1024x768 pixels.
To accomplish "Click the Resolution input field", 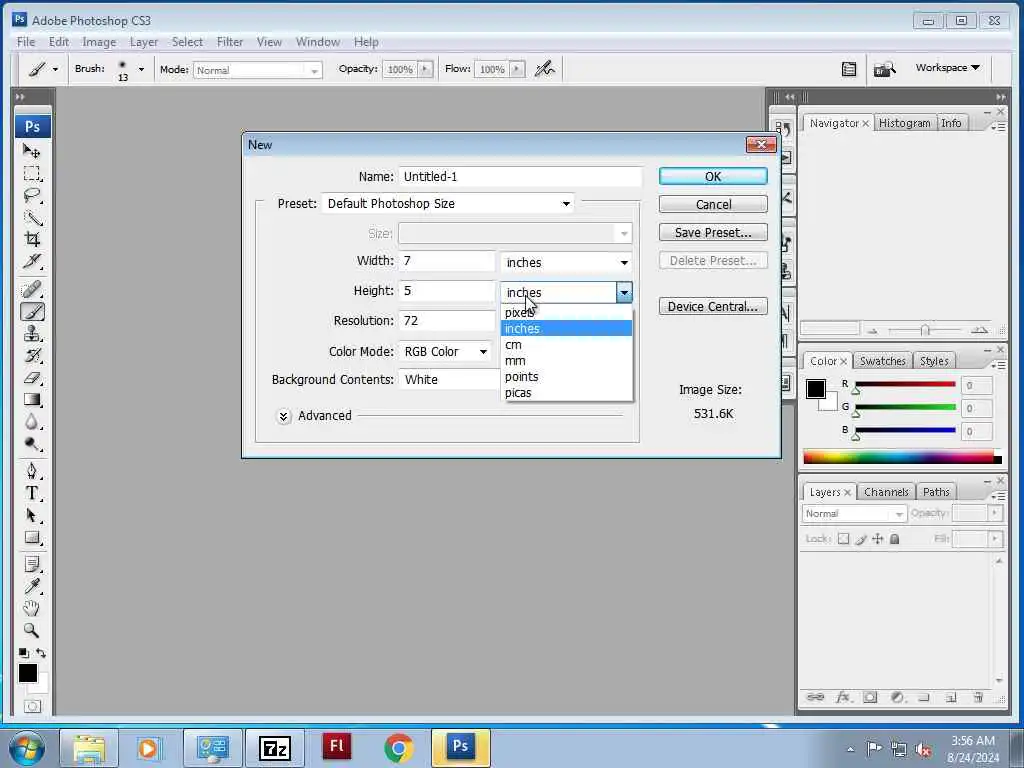I will pos(447,321).
